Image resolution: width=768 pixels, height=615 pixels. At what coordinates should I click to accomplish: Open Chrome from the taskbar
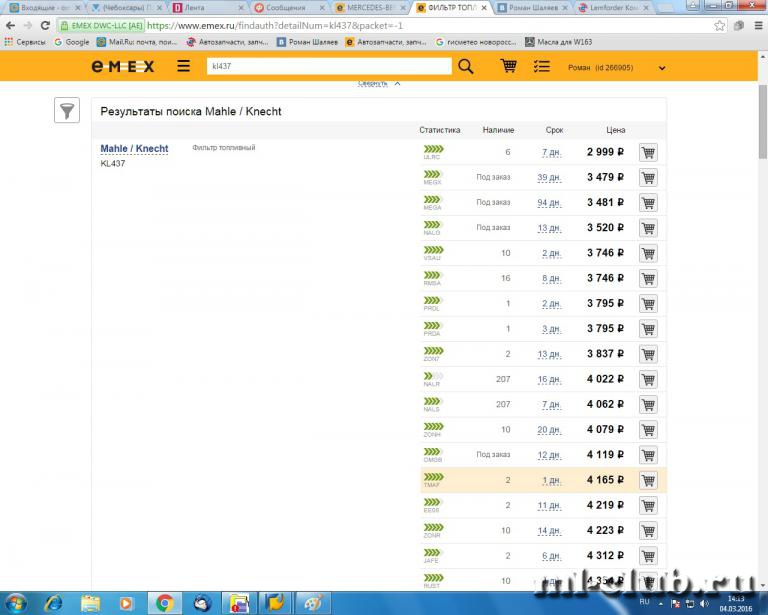click(x=165, y=603)
